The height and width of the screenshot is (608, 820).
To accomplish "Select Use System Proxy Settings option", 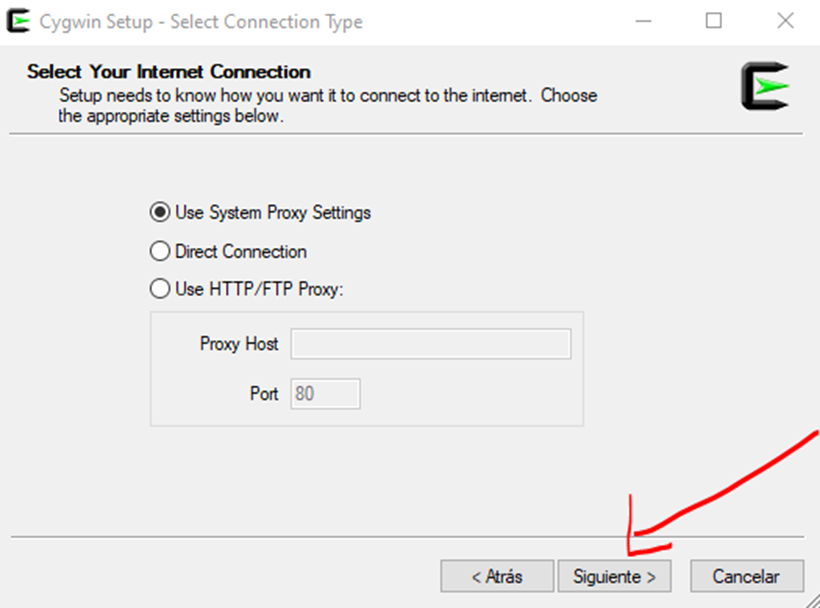I will click(160, 213).
